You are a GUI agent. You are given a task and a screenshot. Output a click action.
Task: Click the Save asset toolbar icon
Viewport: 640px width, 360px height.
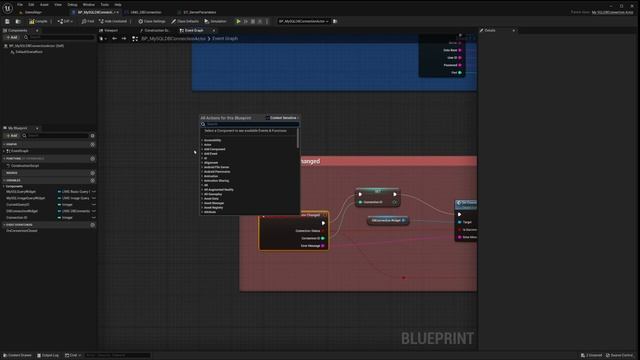click(x=7, y=21)
